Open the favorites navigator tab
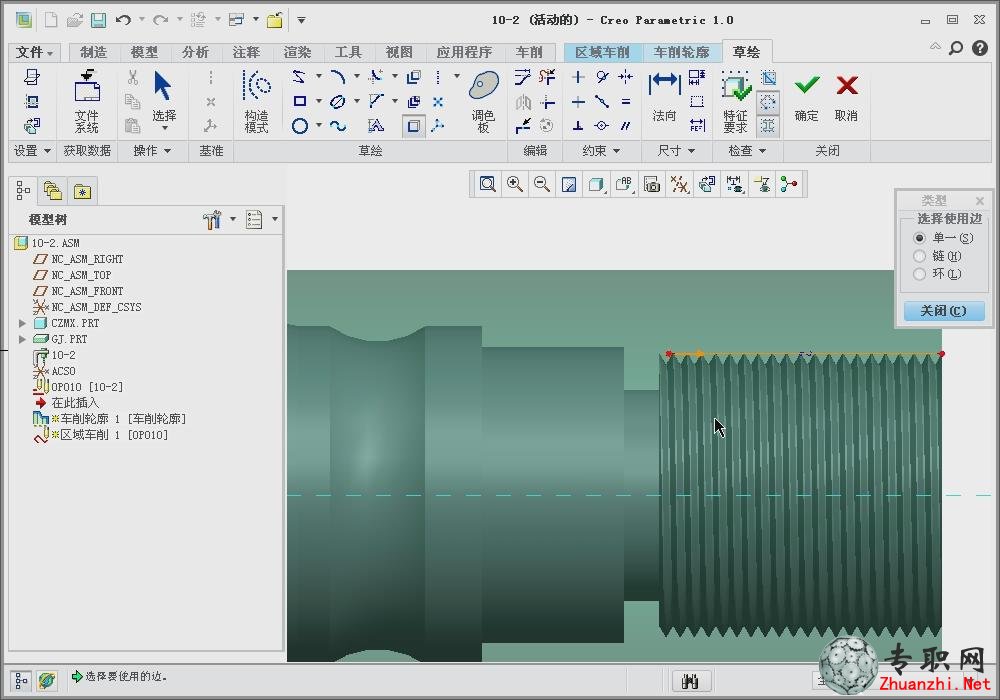The height and width of the screenshot is (700, 1000). [82, 191]
